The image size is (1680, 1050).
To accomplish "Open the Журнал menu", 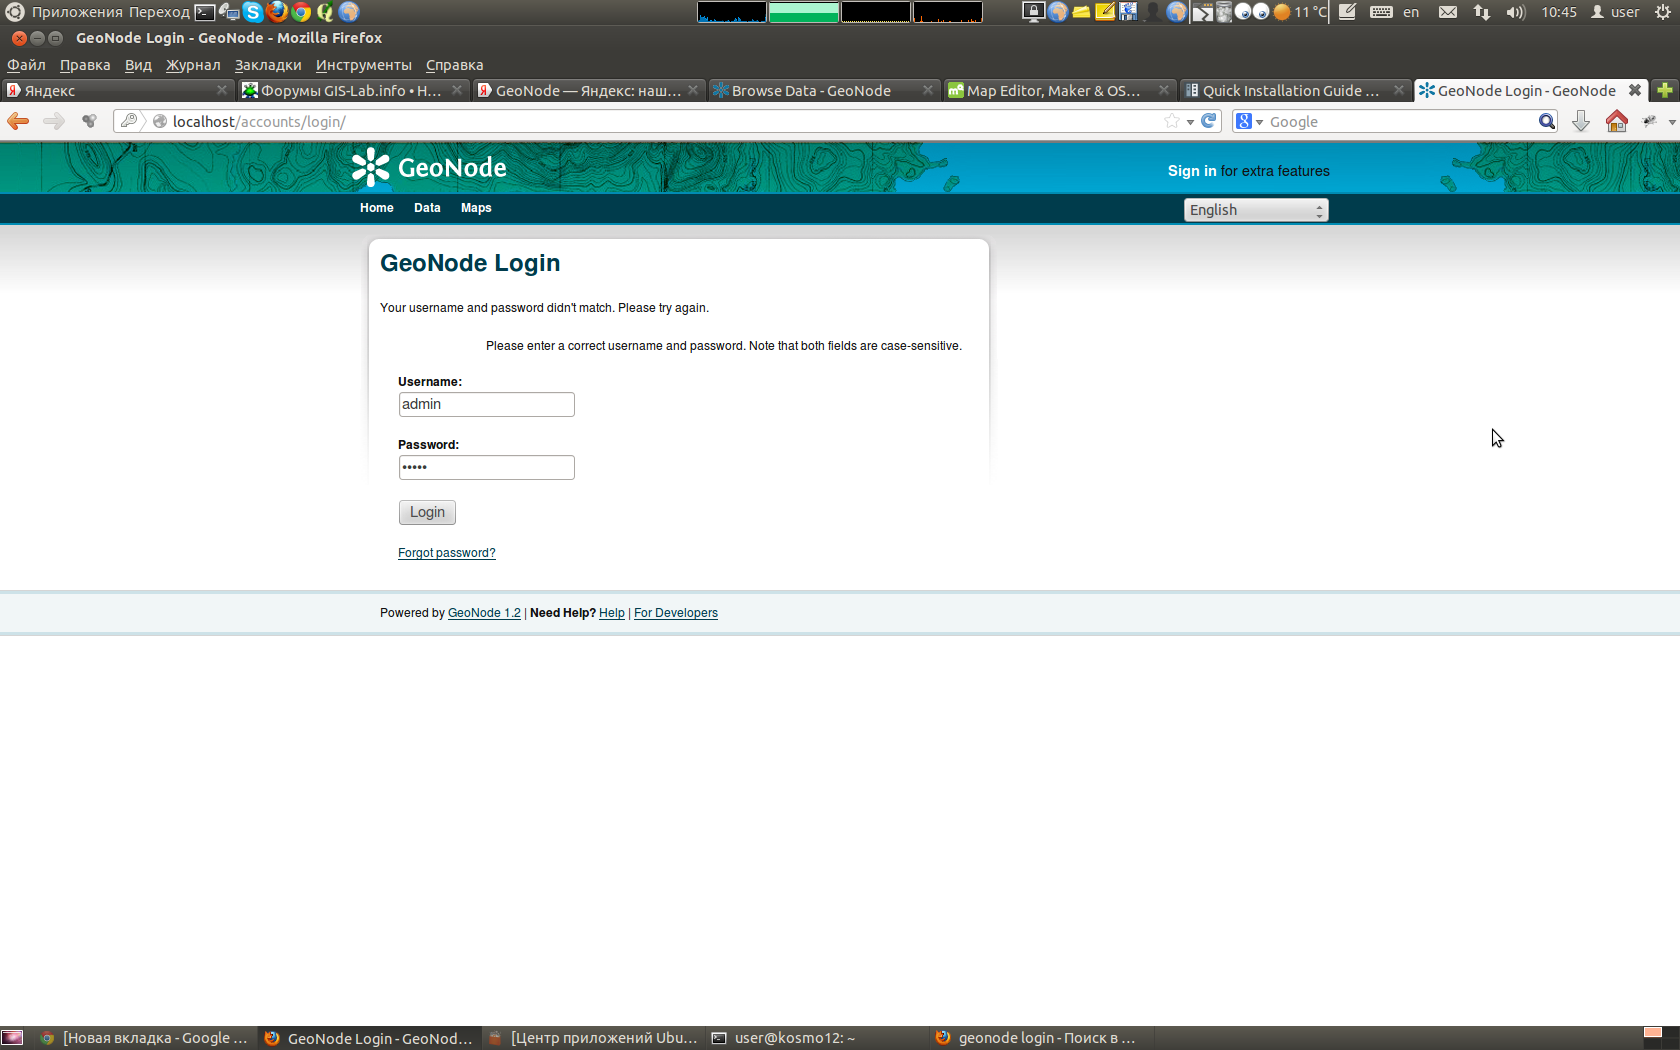I will pyautogui.click(x=193, y=65).
